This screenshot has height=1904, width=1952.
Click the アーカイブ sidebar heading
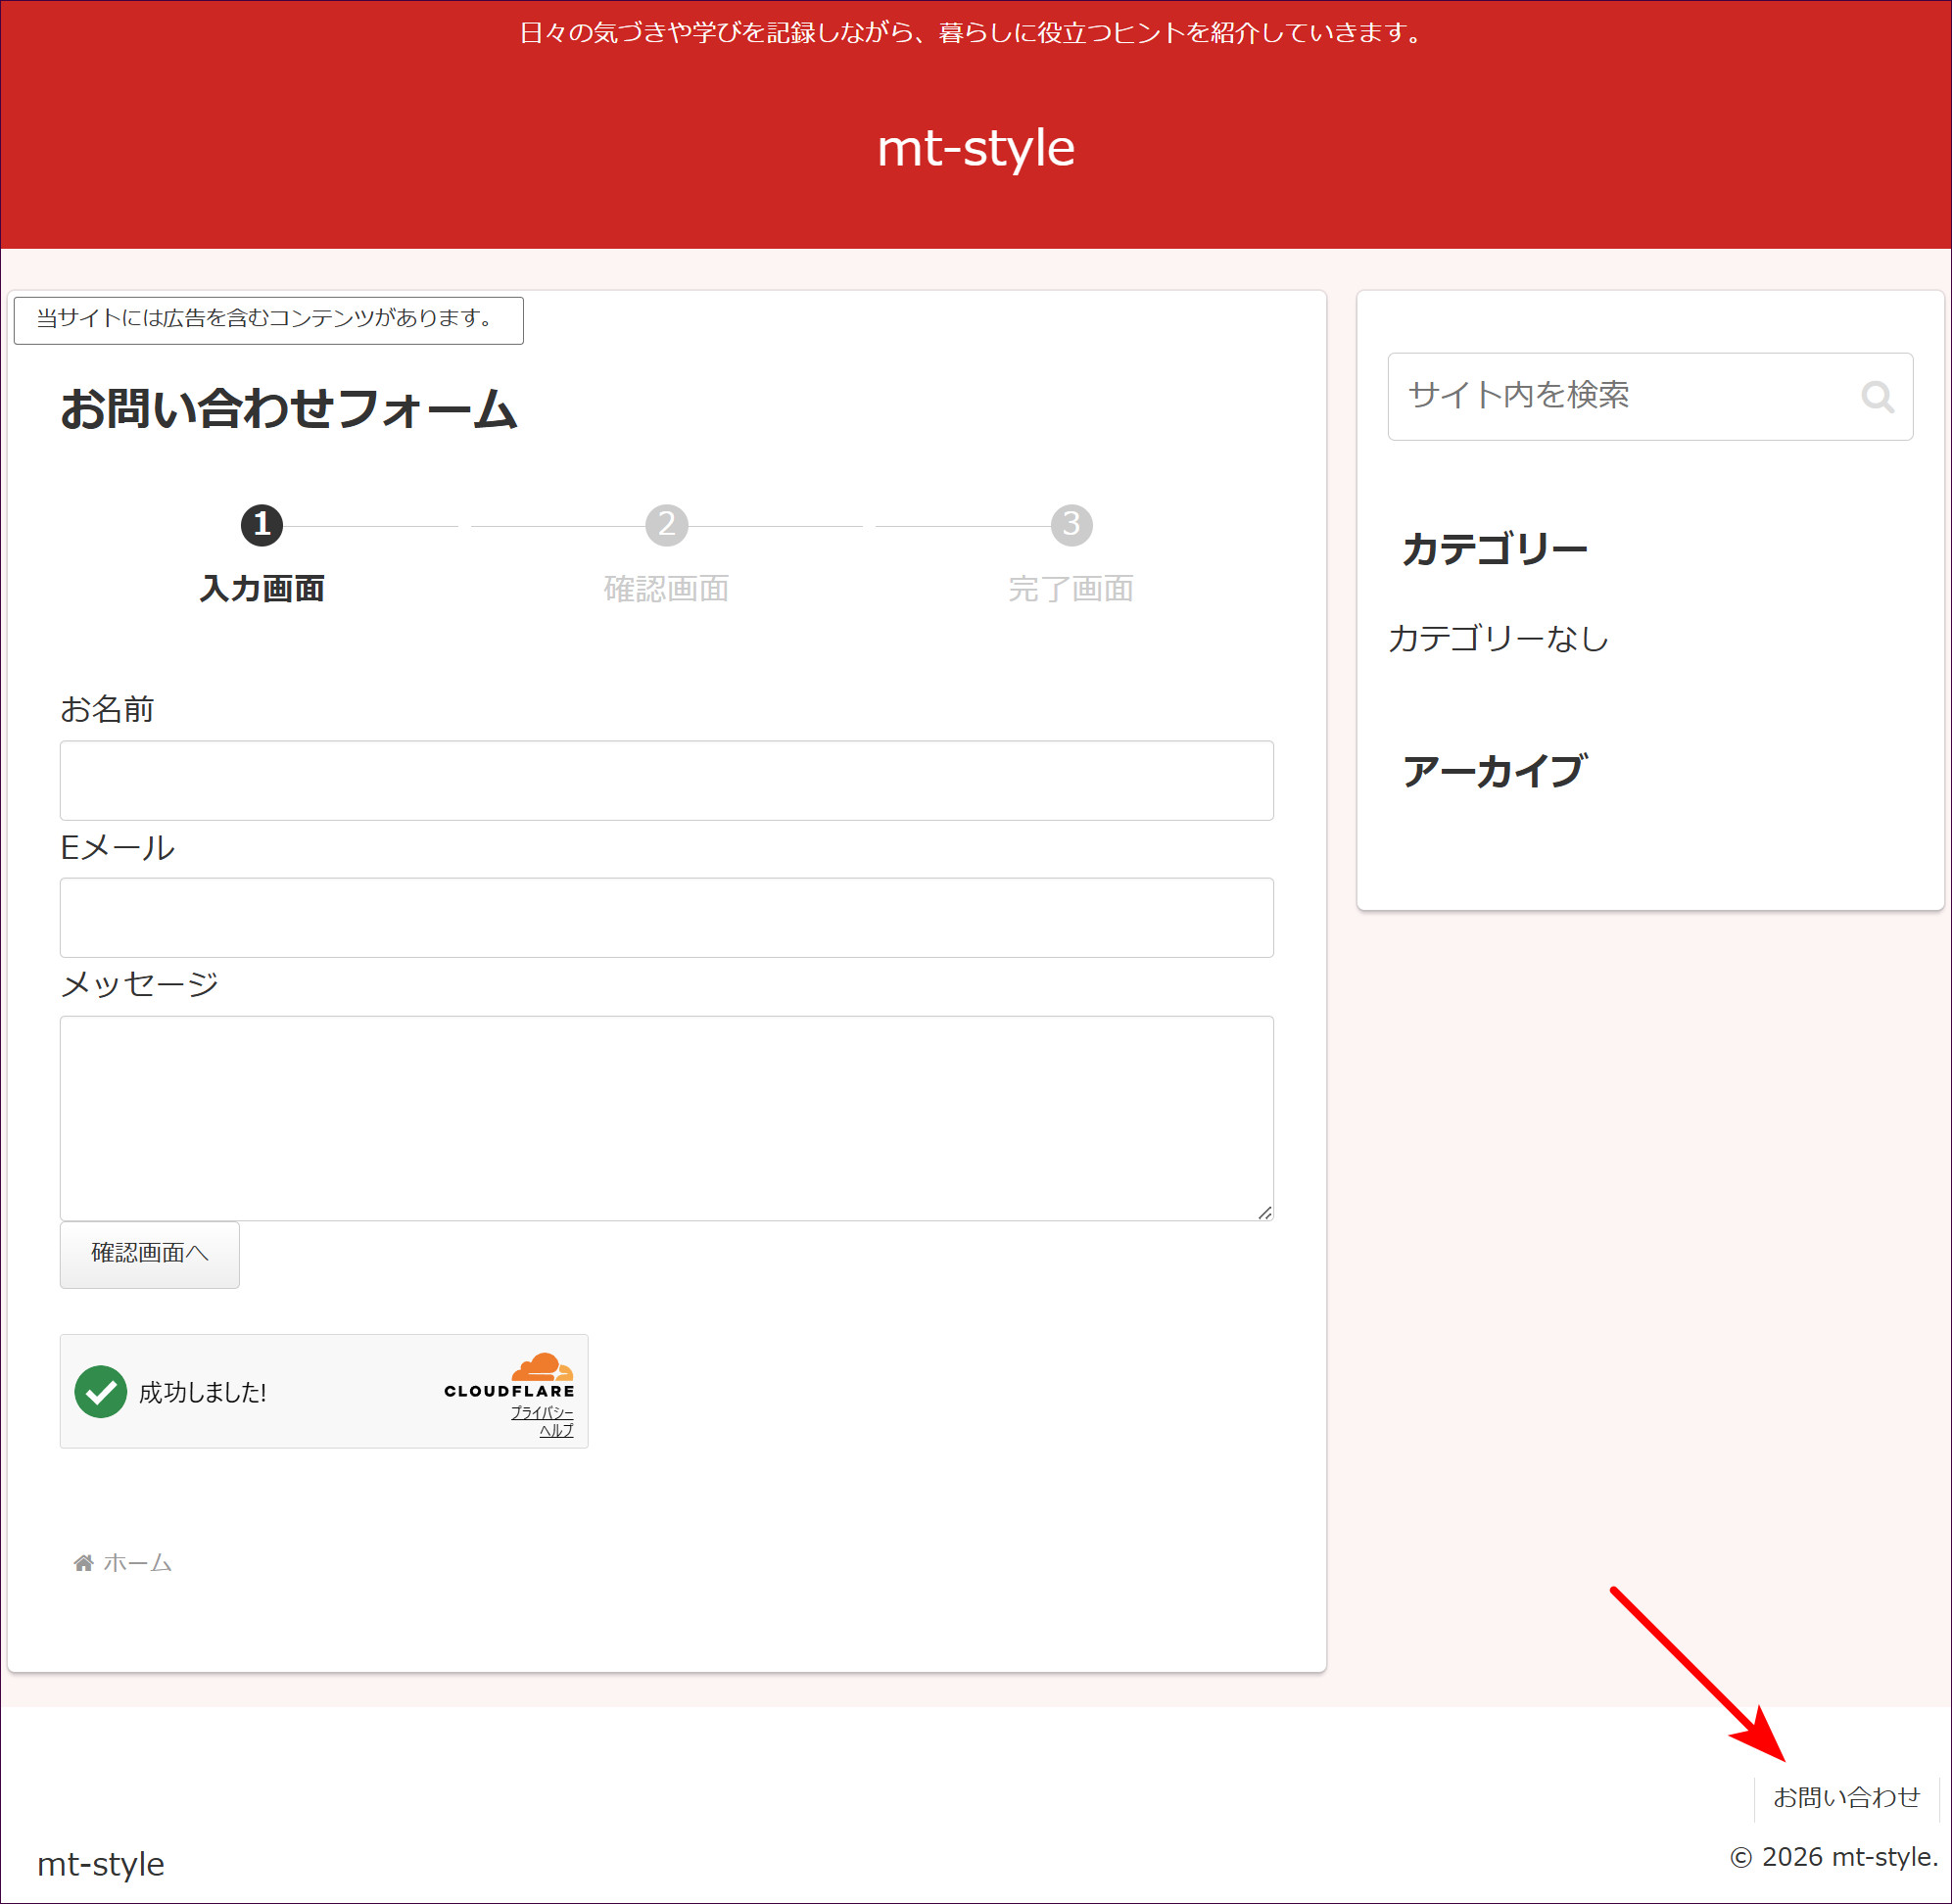(1495, 771)
